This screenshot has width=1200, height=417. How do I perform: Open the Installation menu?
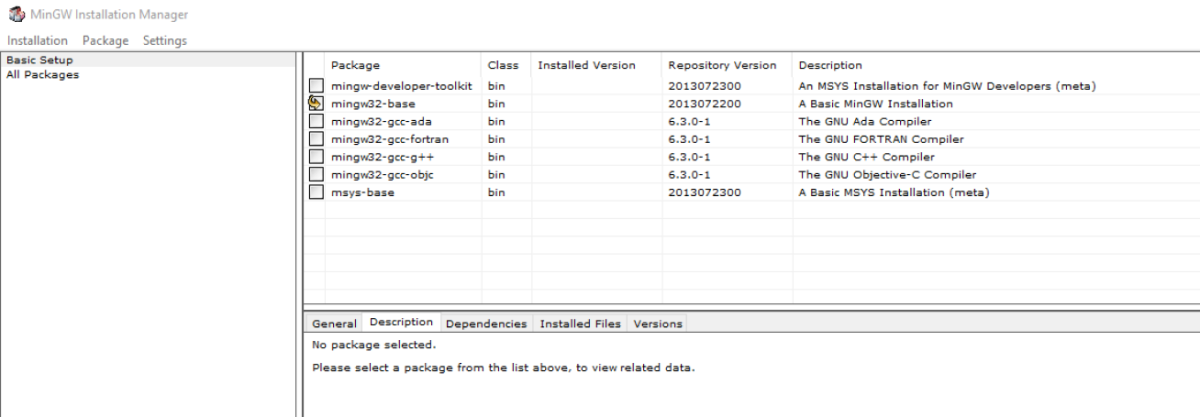coord(37,40)
